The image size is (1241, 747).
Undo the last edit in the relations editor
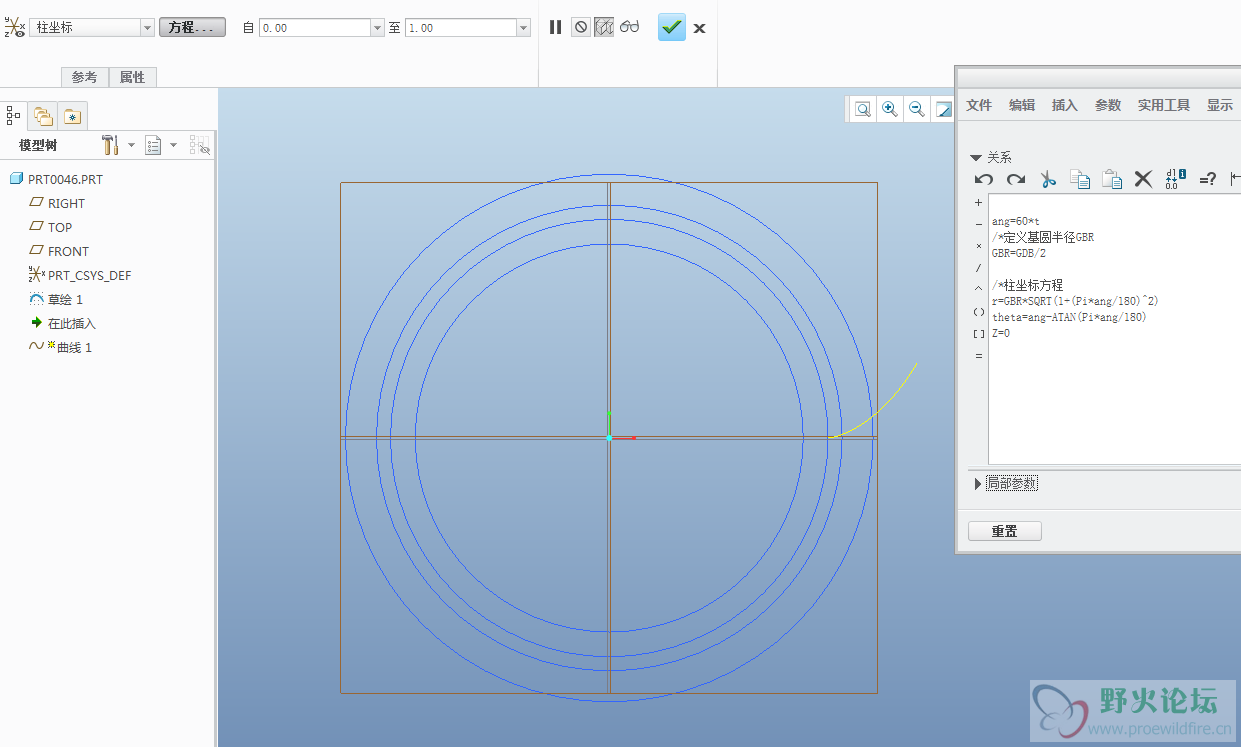(984, 179)
